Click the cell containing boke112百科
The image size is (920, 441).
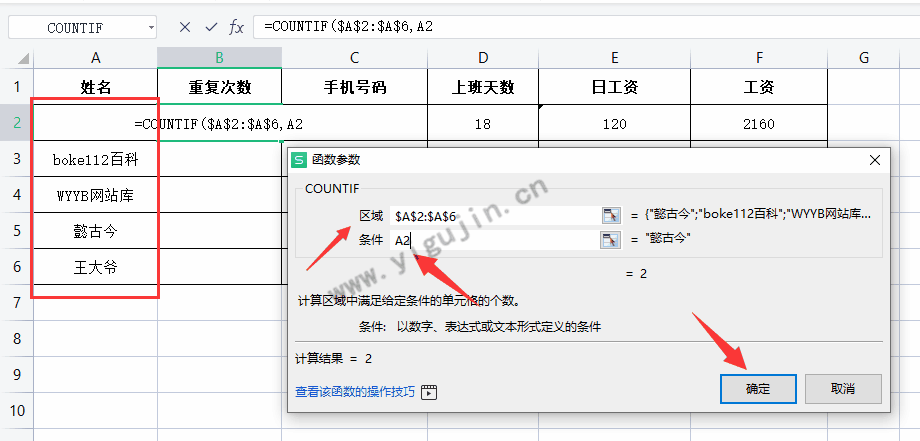(x=96, y=159)
